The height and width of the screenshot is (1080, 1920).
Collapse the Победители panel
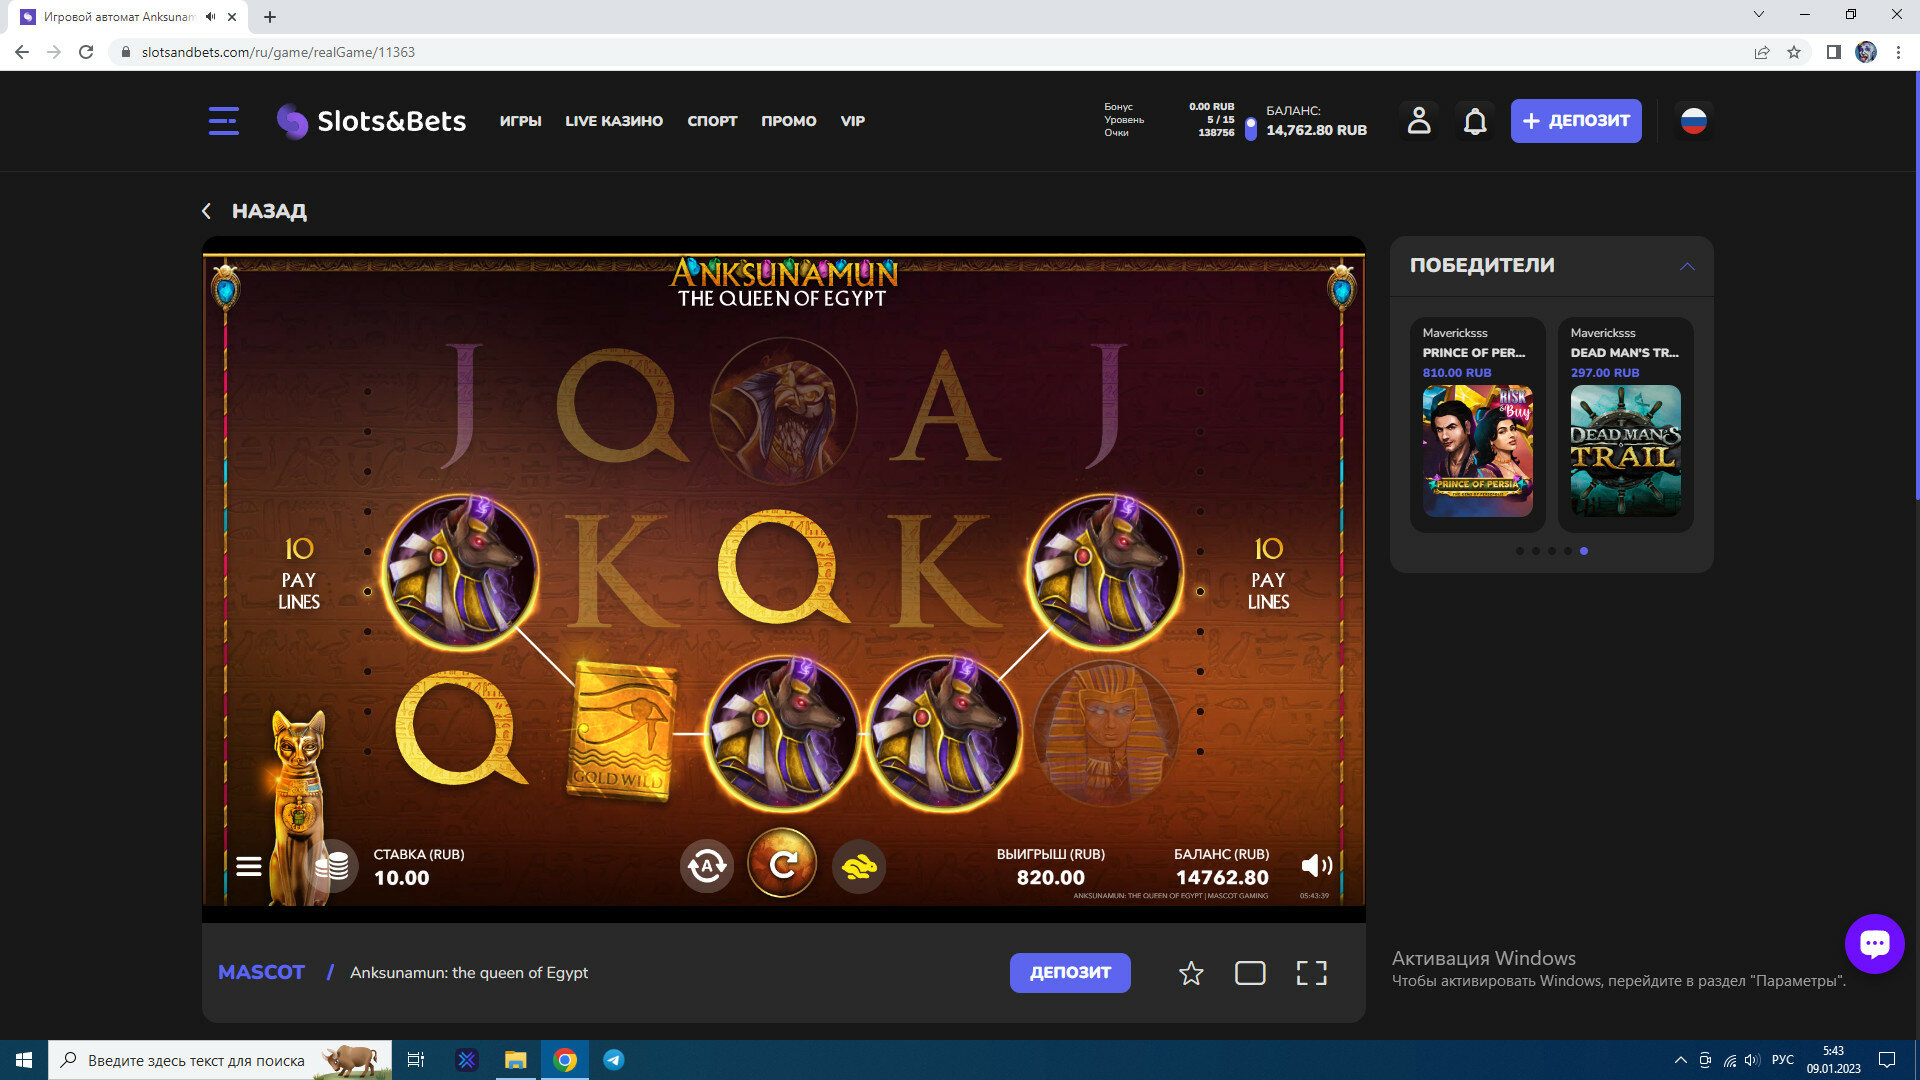coord(1687,266)
